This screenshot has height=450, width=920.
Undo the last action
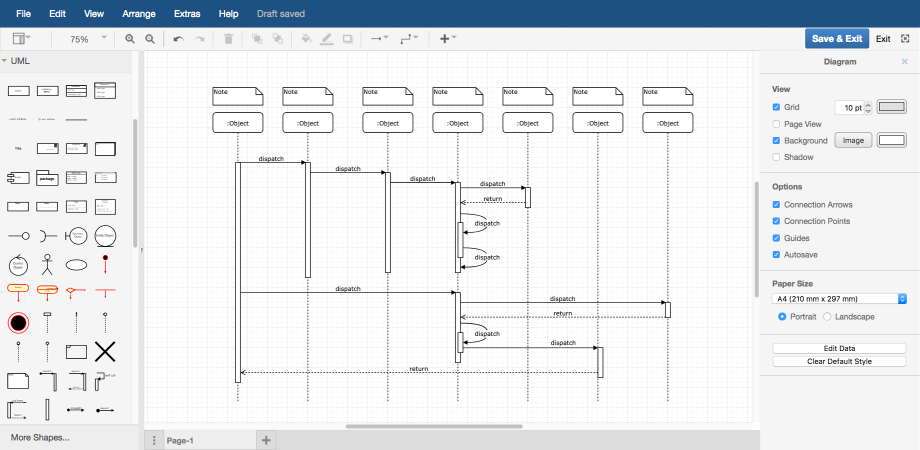178,39
